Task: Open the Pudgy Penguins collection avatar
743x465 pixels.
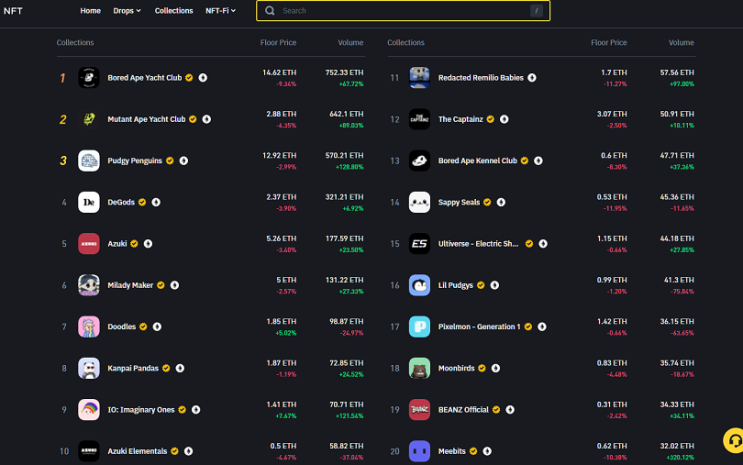Action: (x=89, y=161)
